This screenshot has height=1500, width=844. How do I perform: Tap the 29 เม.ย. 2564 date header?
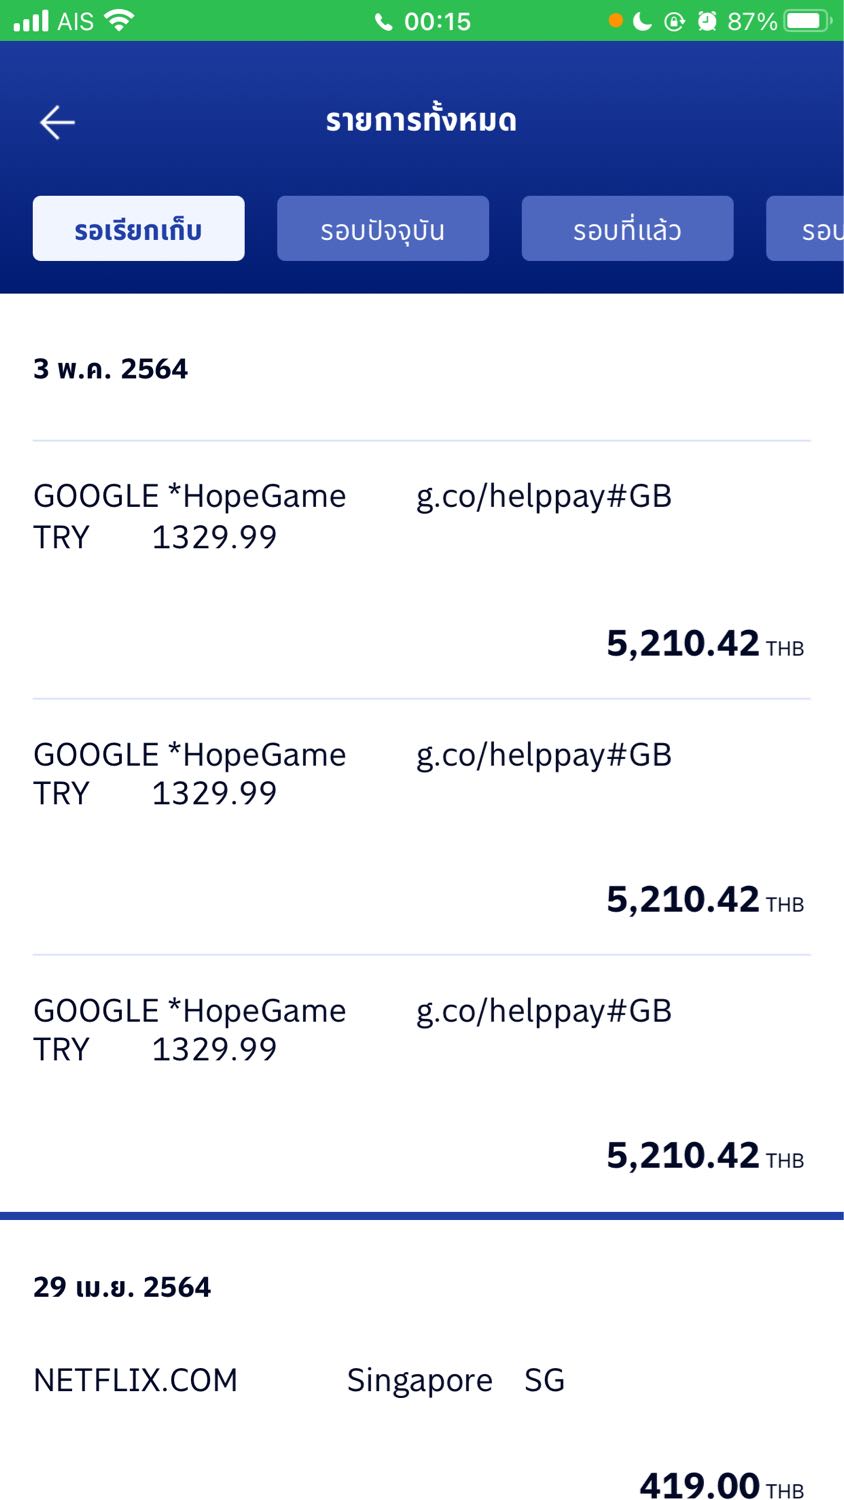pos(122,1287)
